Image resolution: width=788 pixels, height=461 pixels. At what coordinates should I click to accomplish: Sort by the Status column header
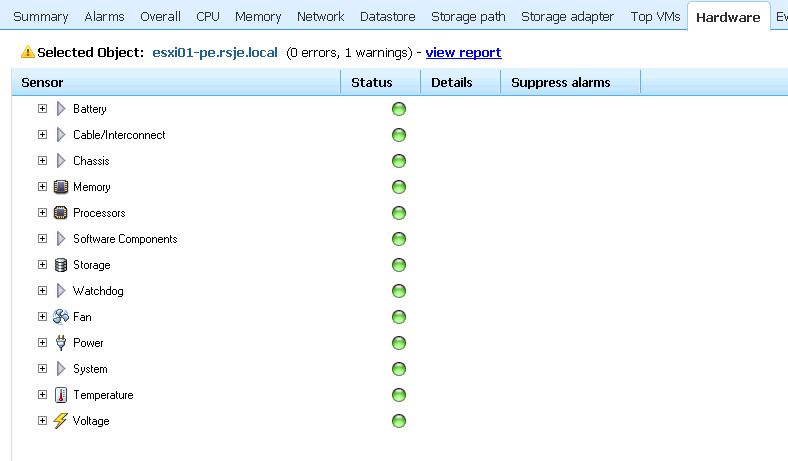tap(372, 82)
